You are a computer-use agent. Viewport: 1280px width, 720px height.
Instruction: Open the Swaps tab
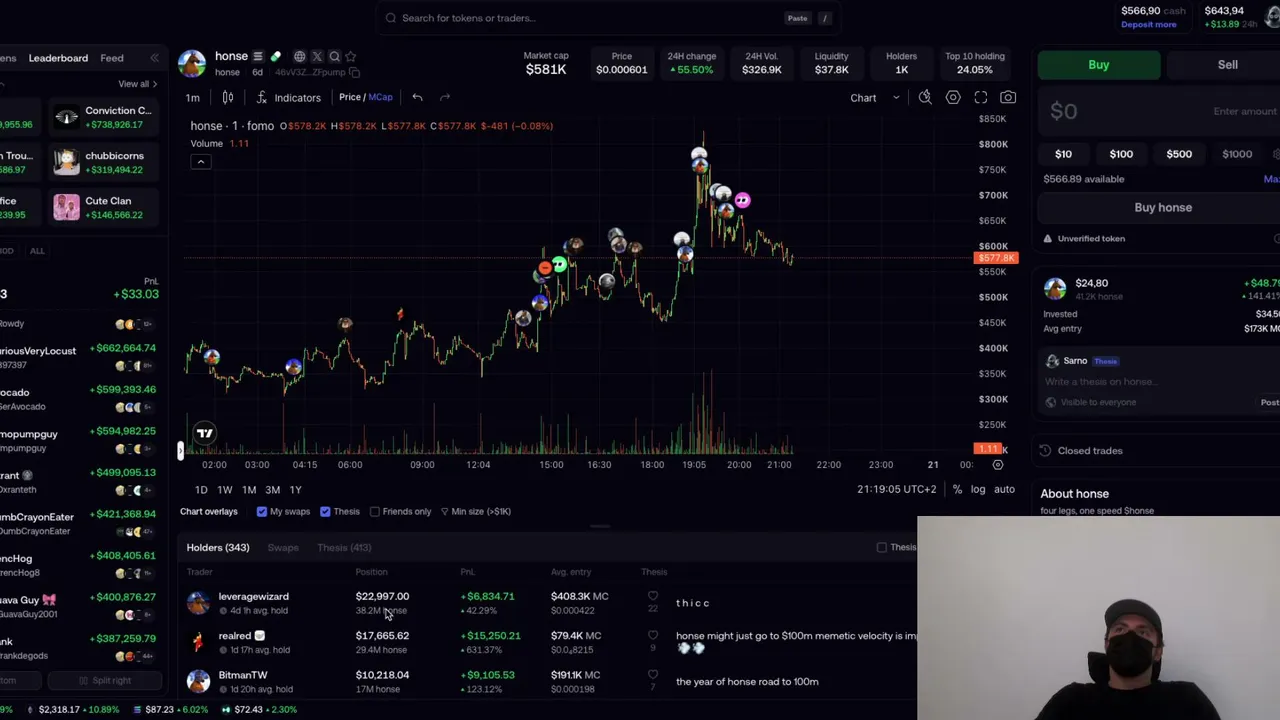[x=283, y=547]
